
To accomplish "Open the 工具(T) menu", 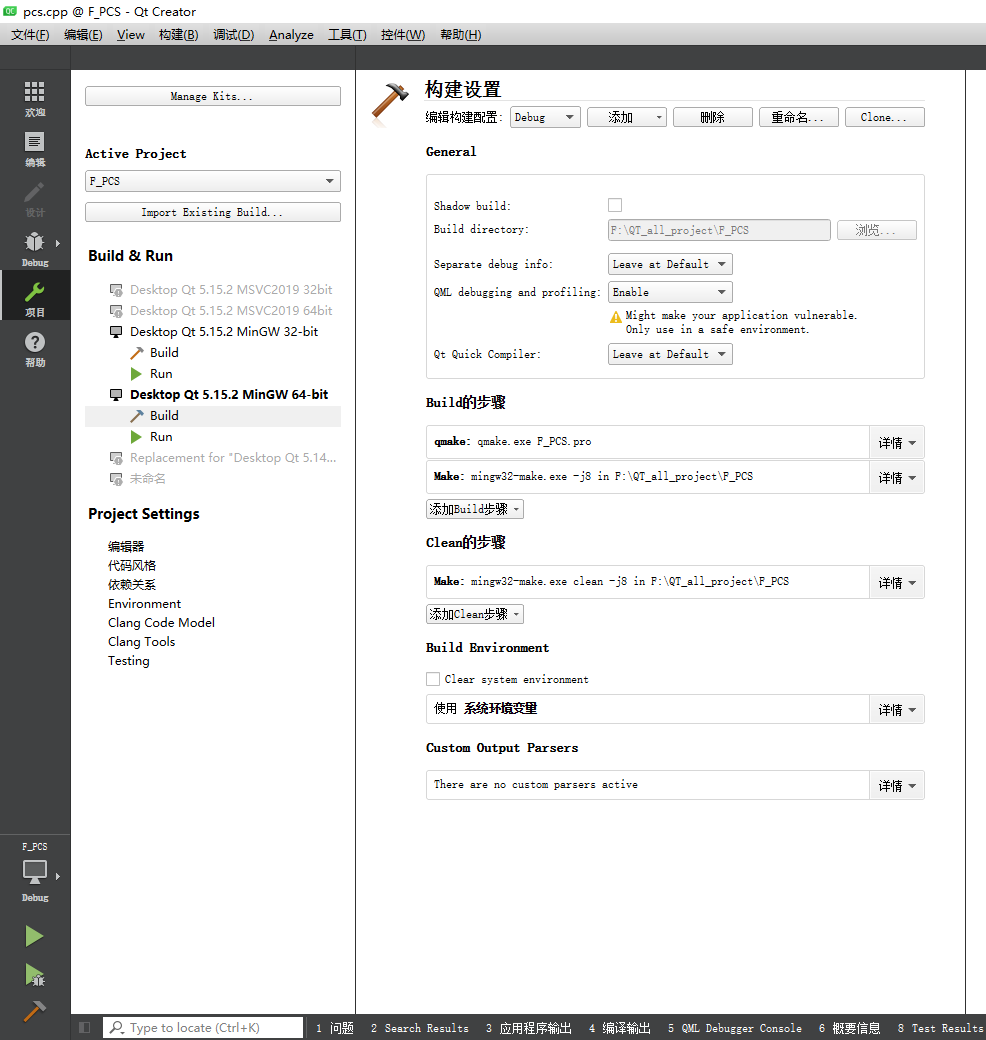I will click(x=347, y=34).
